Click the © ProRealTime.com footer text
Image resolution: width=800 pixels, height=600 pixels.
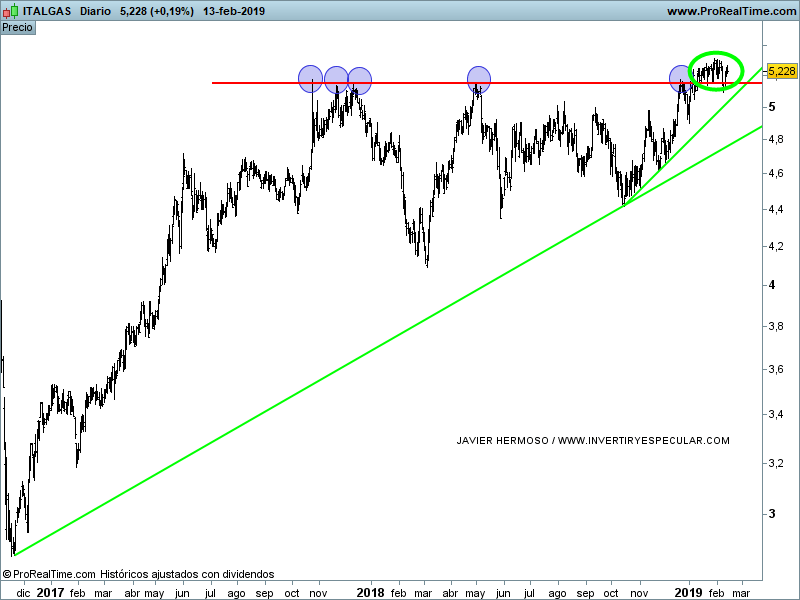point(50,574)
